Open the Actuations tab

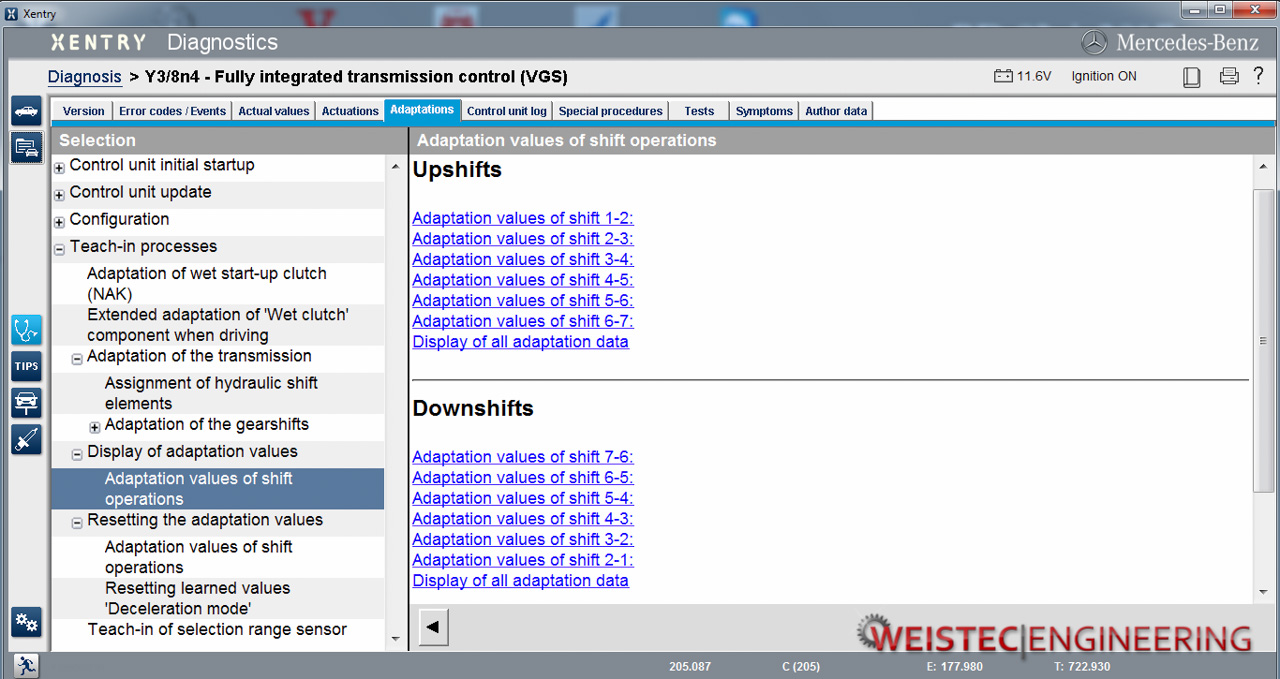[350, 111]
